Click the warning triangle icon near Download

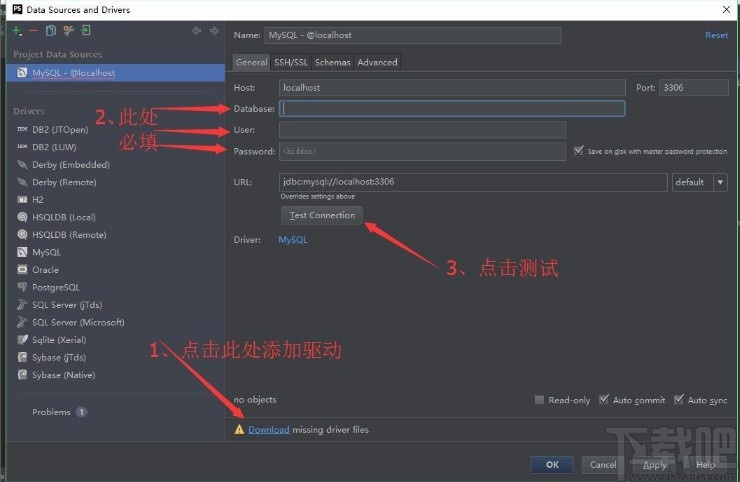(239, 430)
